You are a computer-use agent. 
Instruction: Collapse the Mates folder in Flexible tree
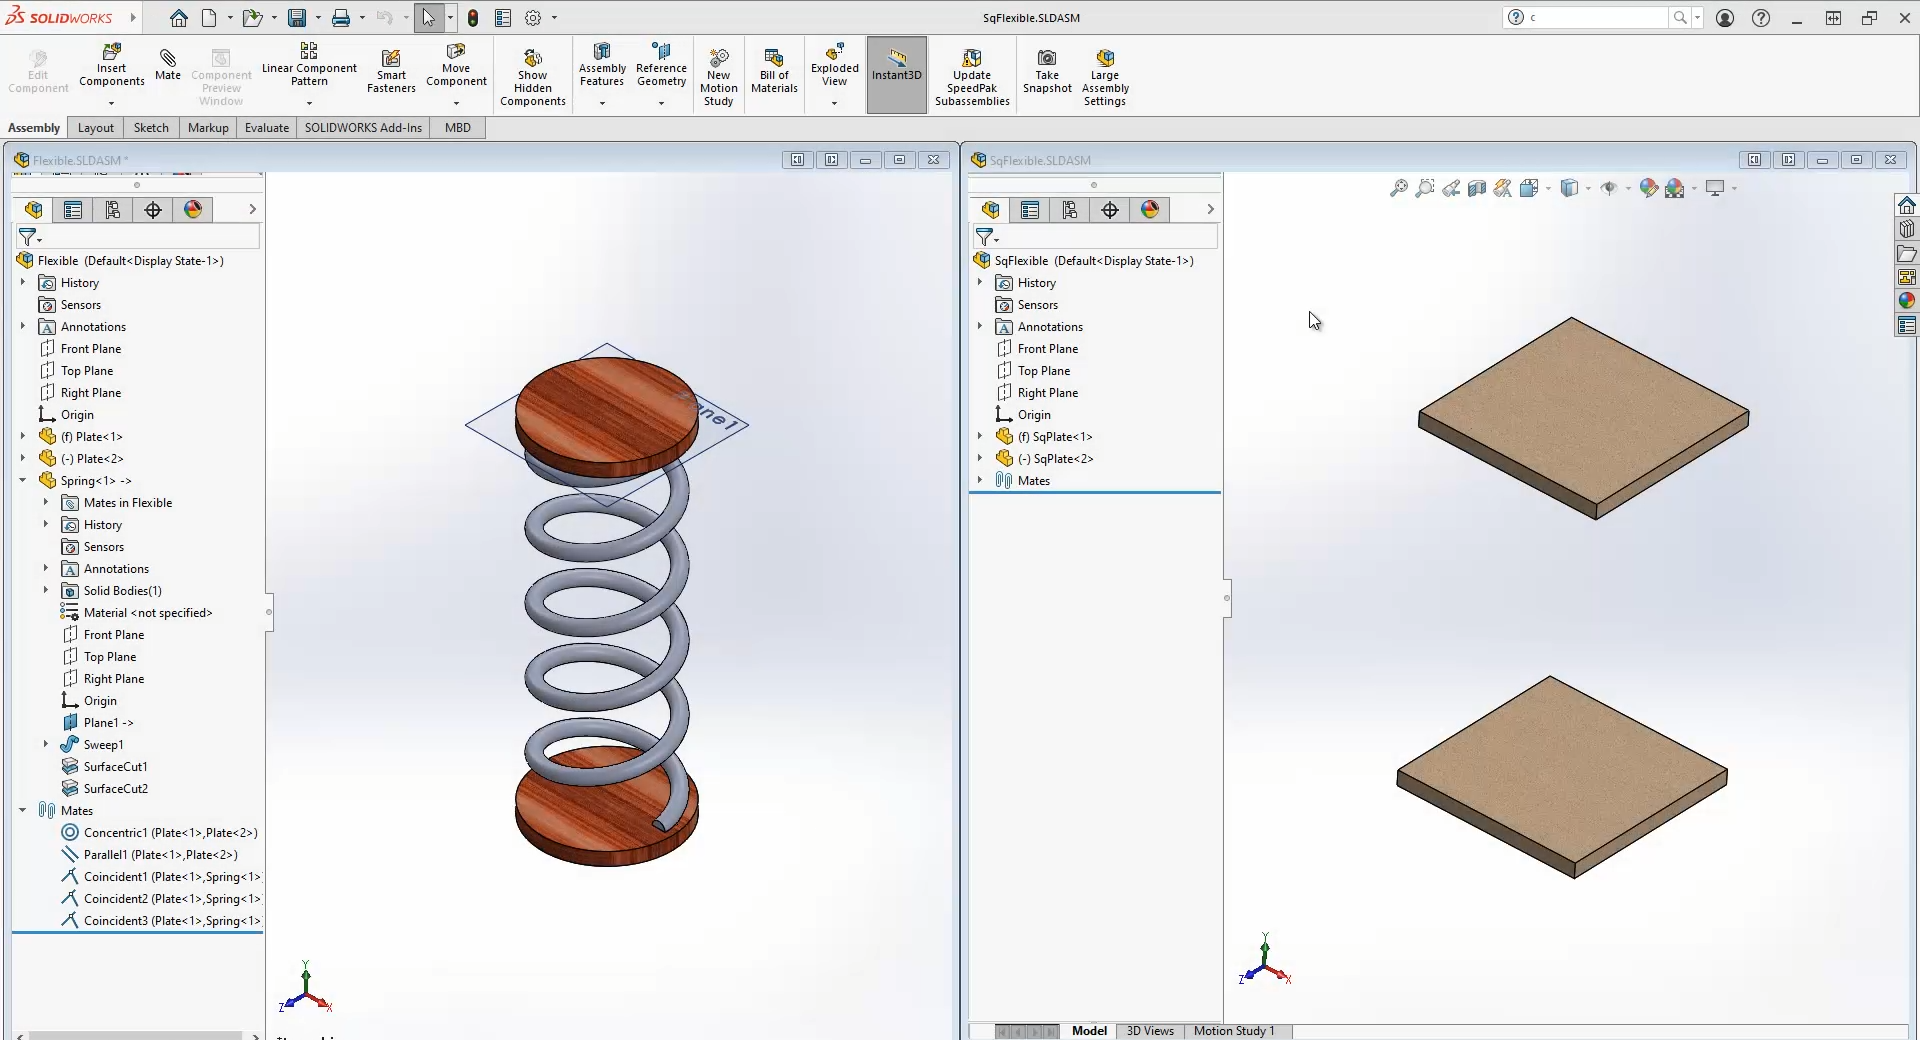tap(23, 810)
